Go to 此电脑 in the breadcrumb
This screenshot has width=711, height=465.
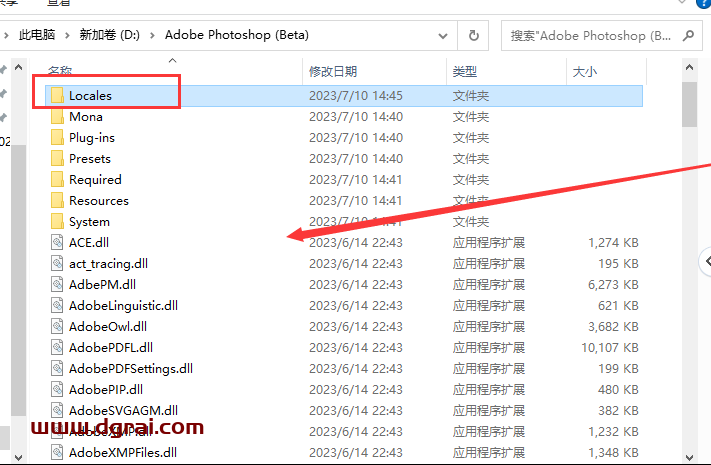click(37, 35)
